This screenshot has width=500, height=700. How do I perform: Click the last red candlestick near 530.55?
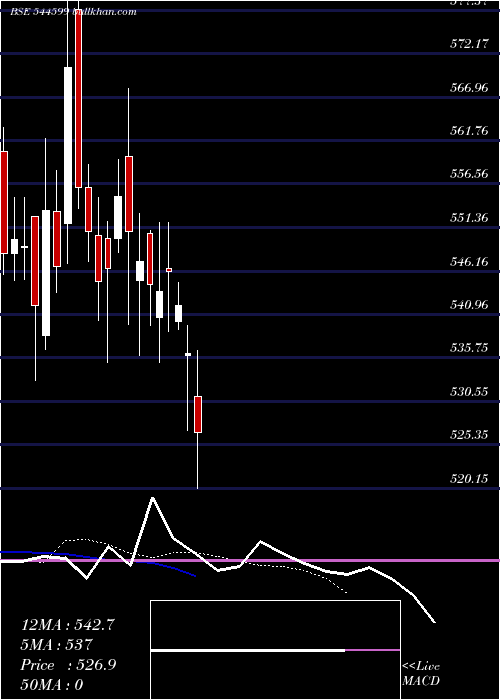tap(198, 414)
